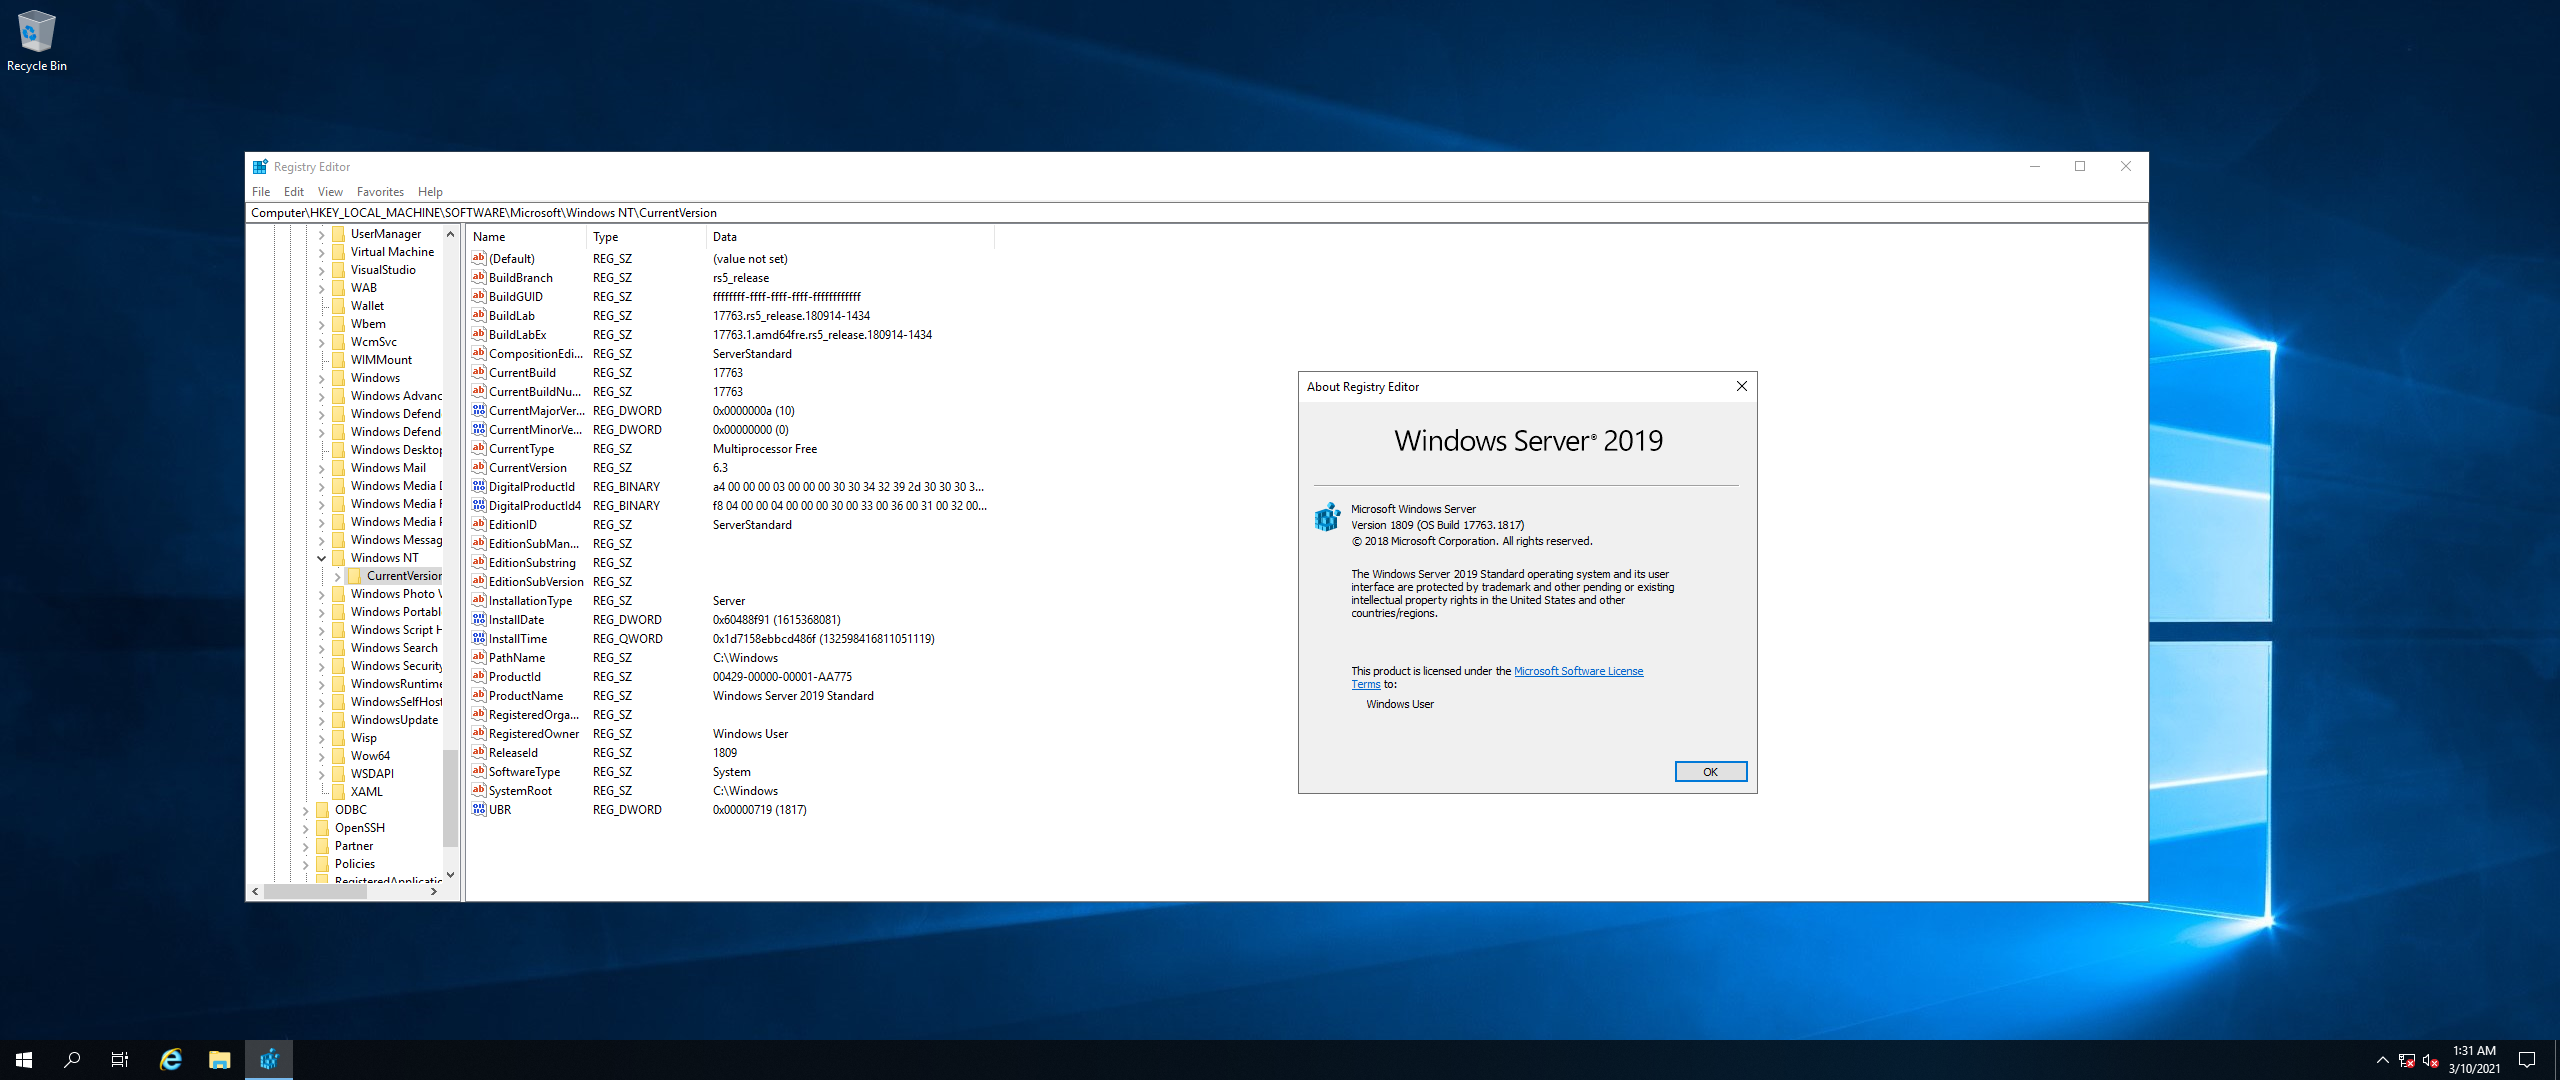Viewport: 2560px width, 1080px height.
Task: Click the Name column header
Action: (526, 237)
